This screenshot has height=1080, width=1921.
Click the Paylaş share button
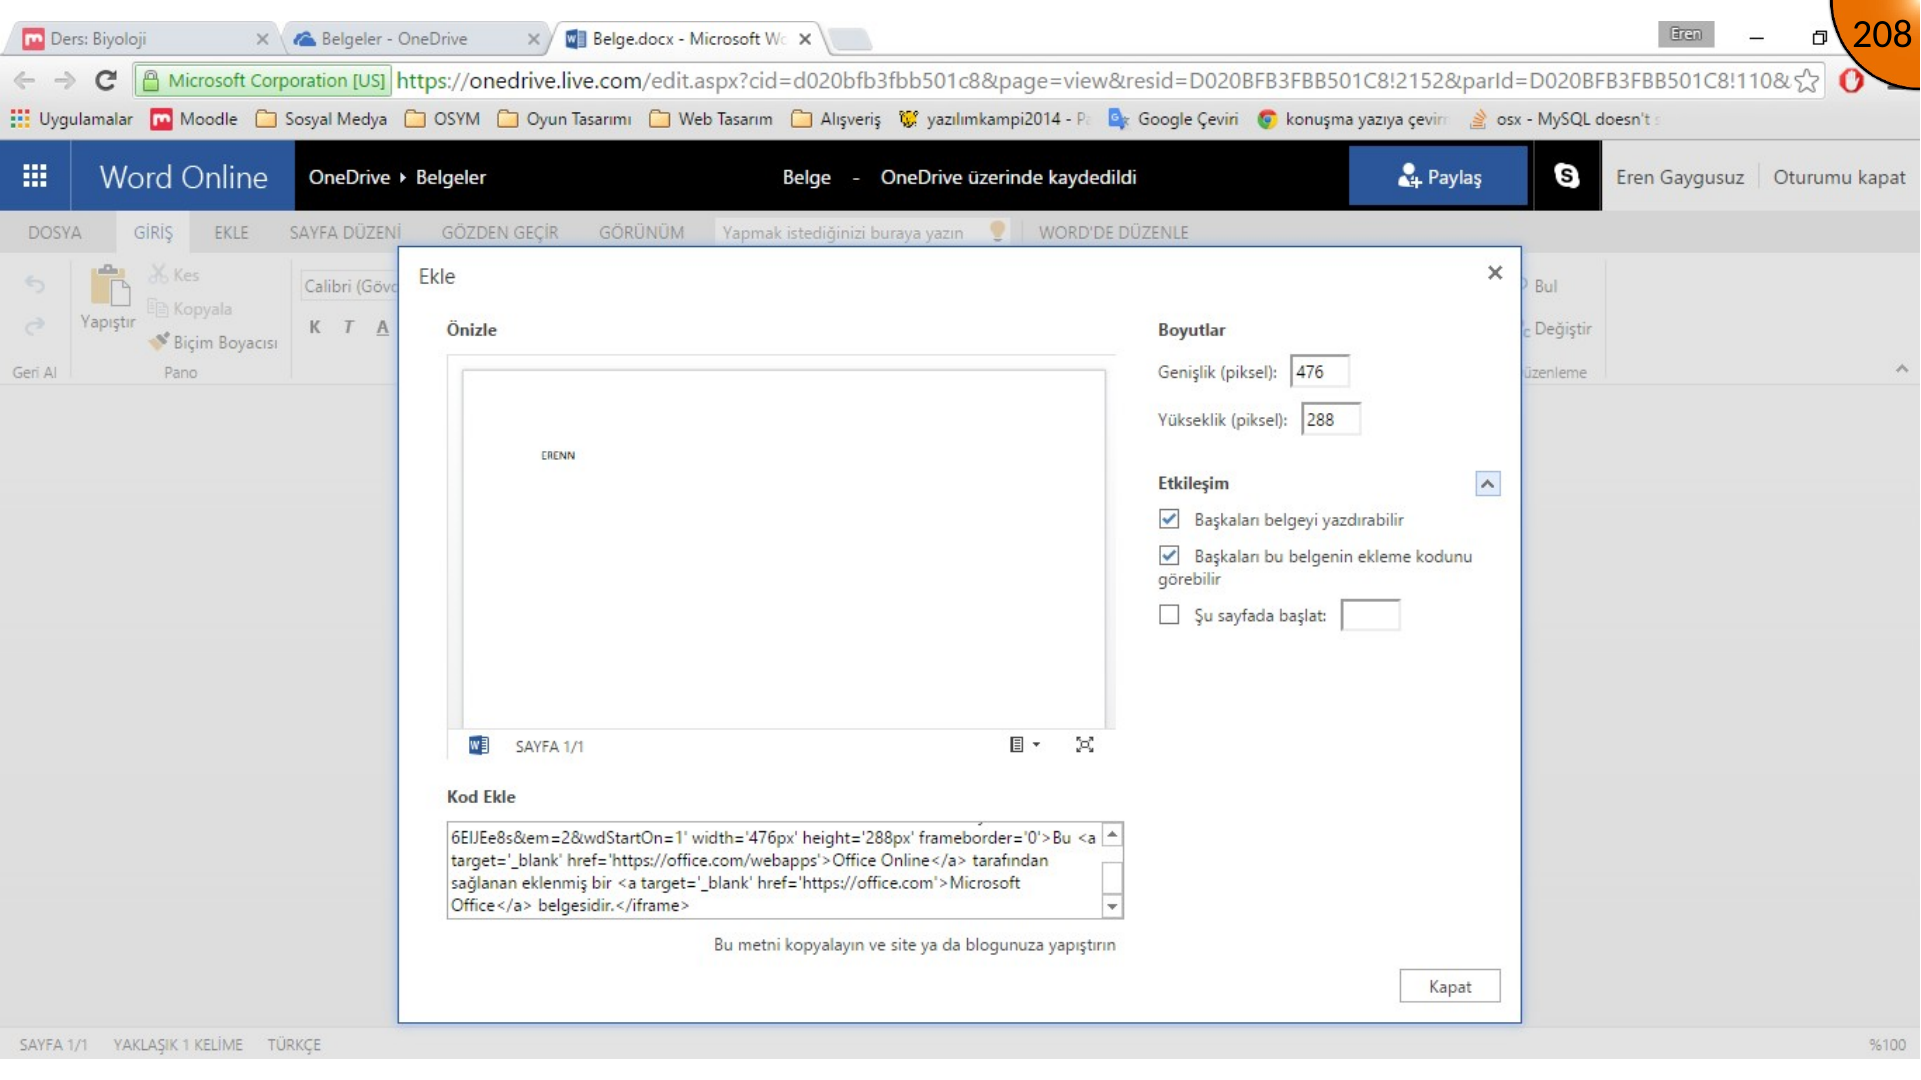coord(1438,177)
